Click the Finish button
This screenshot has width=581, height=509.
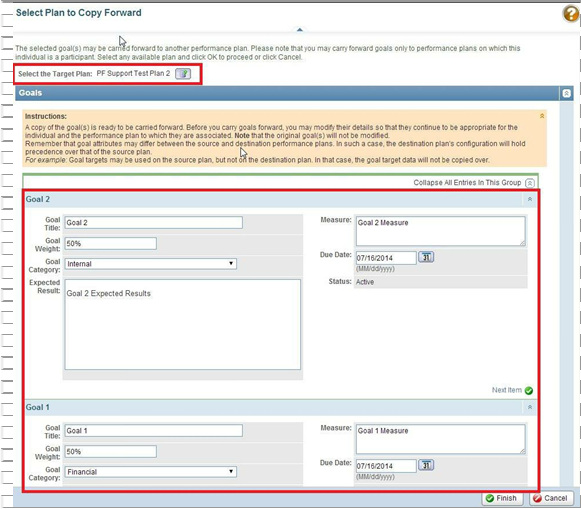pyautogui.click(x=502, y=498)
